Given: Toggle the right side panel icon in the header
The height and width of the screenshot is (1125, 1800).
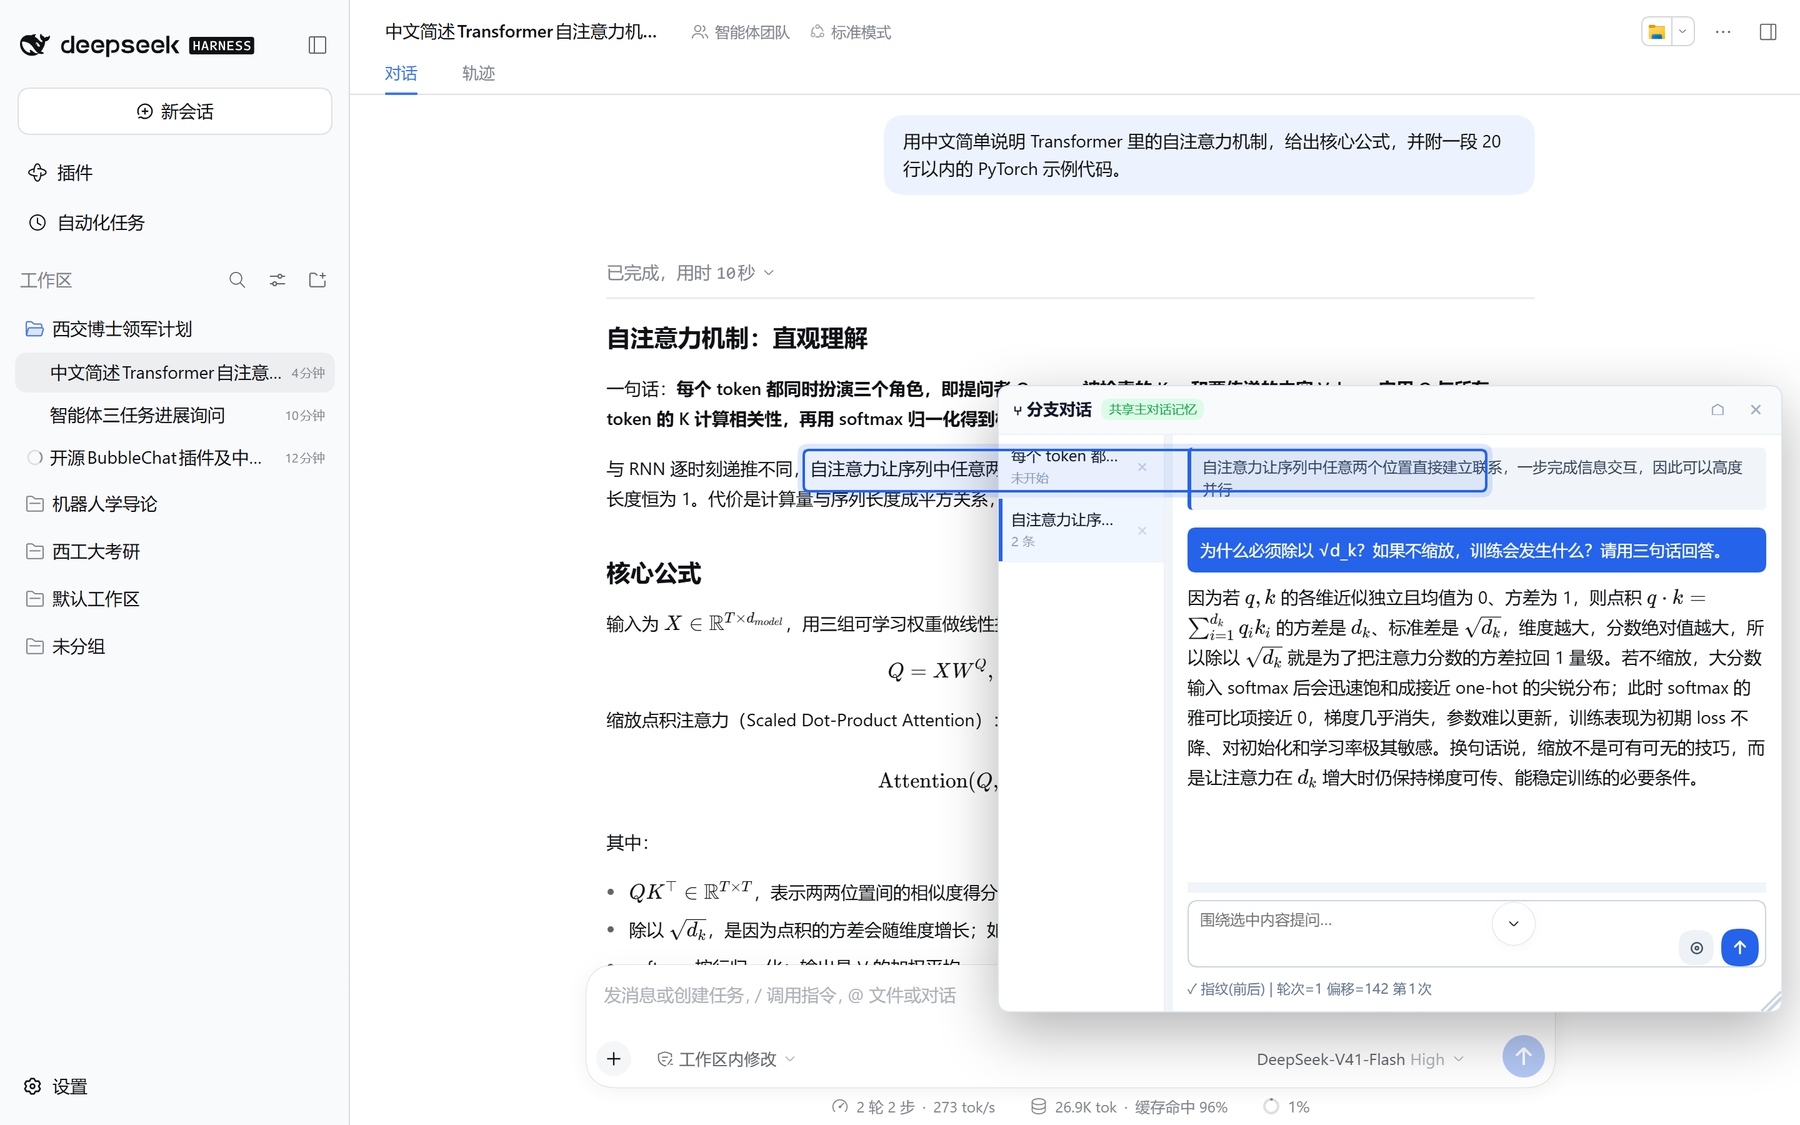Looking at the screenshot, I should [x=1768, y=32].
